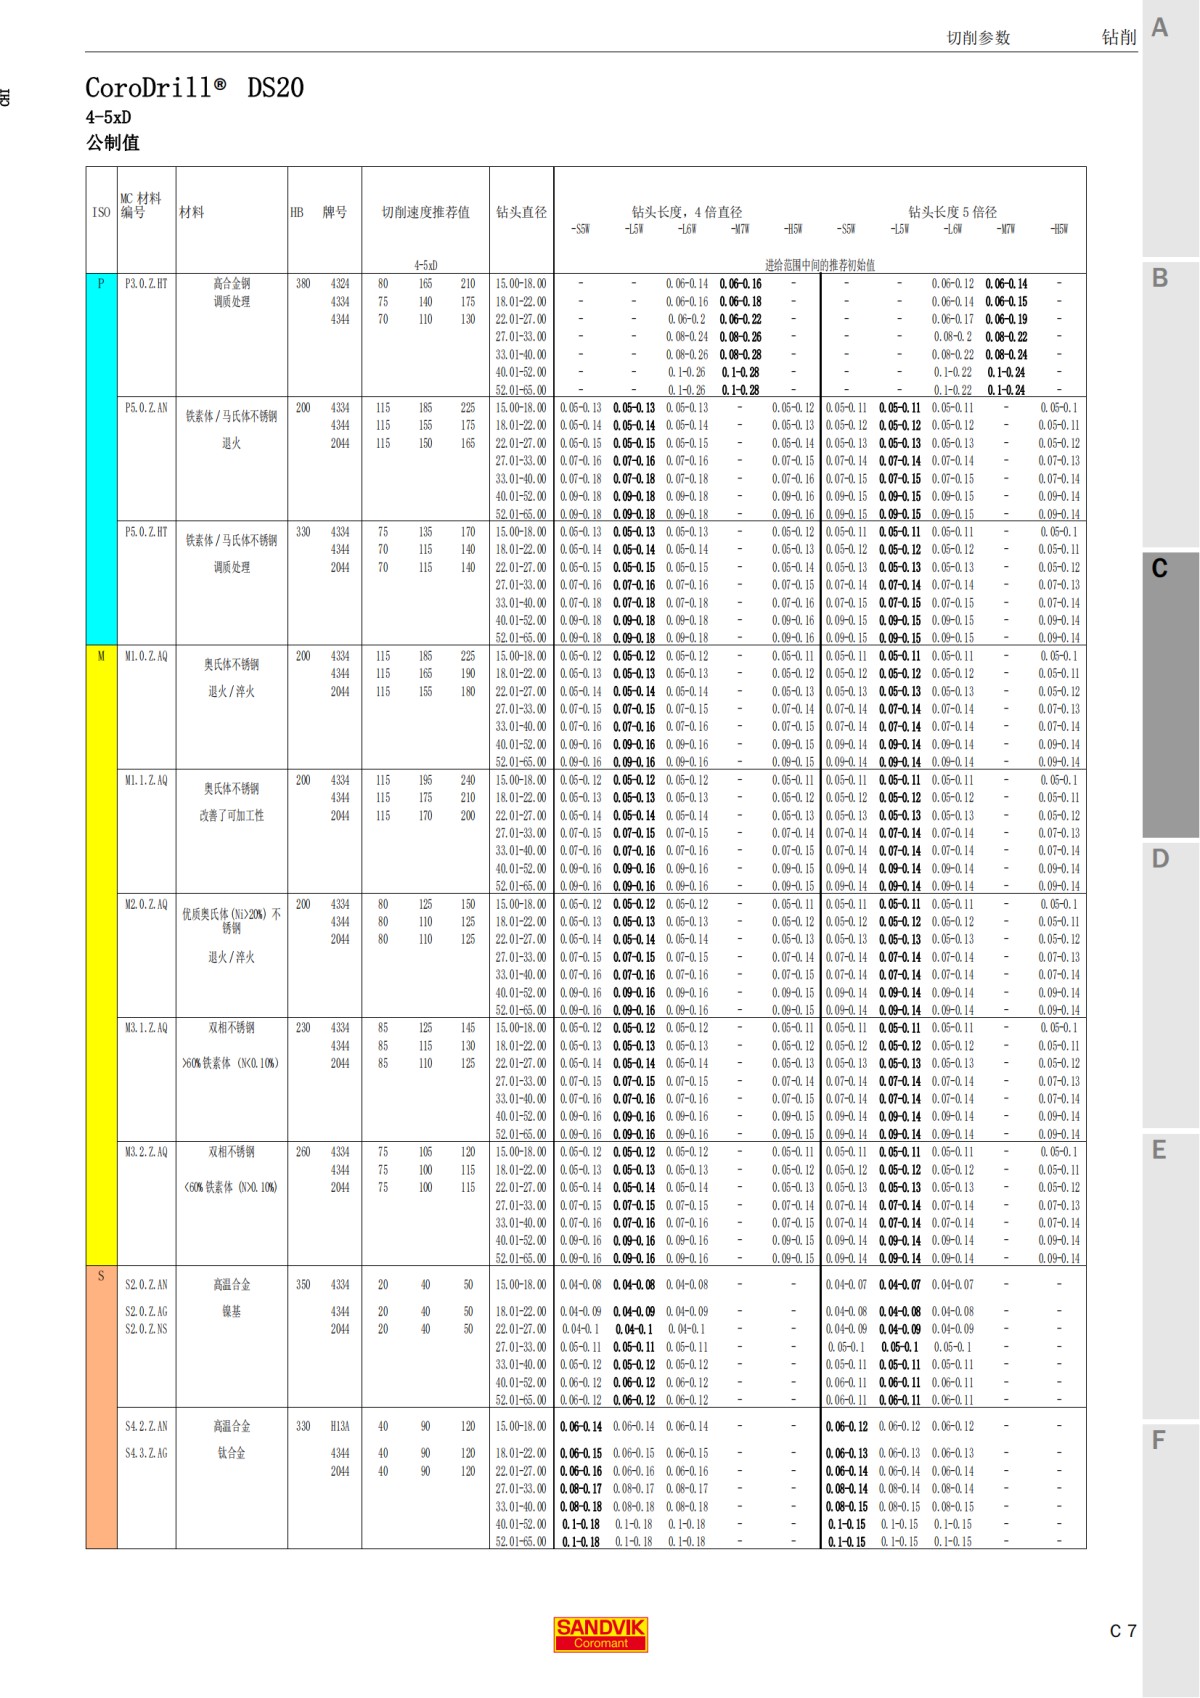This screenshot has width=1200, height=1698.
Task: Click material code M3.2.Z.AQ
Action: pos(146,1152)
